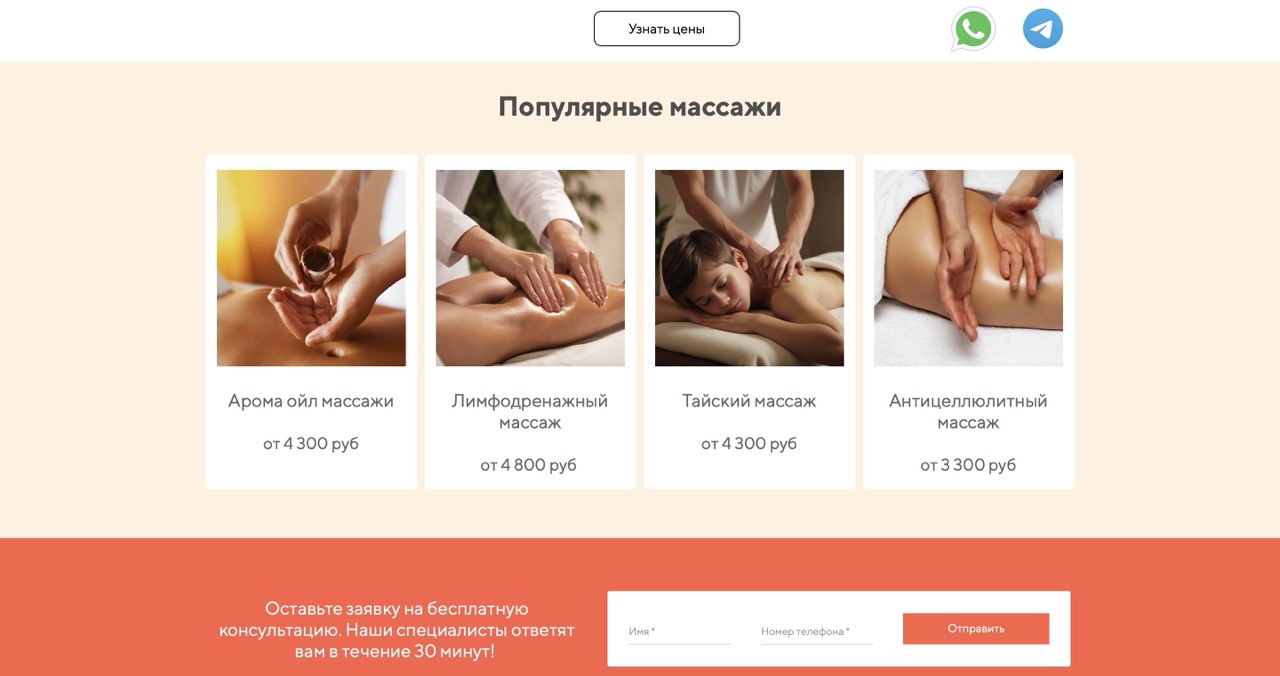This screenshot has height=676, width=1280.
Task: Click the Арома ойл price от 4 300 руб
Action: coord(311,443)
